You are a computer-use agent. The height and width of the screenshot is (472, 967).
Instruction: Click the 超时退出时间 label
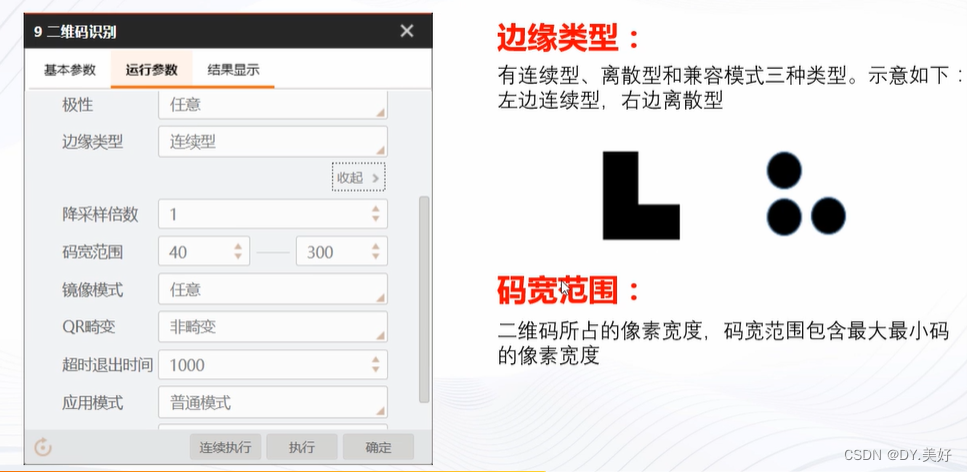click(x=107, y=365)
